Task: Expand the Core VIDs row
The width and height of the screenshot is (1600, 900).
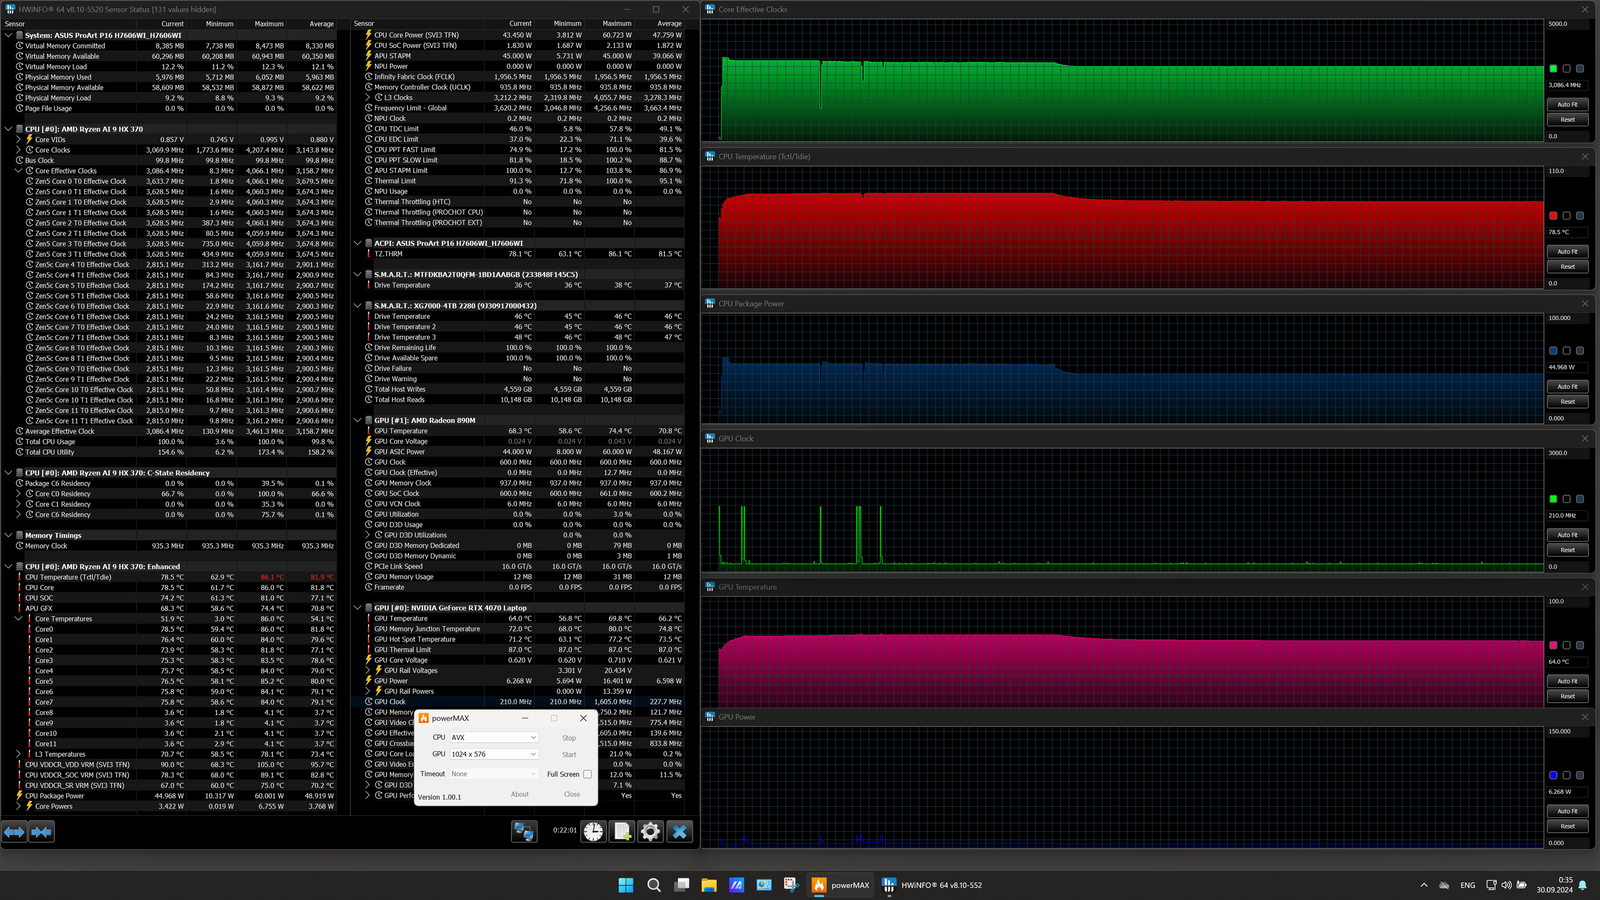Action: pyautogui.click(x=18, y=140)
